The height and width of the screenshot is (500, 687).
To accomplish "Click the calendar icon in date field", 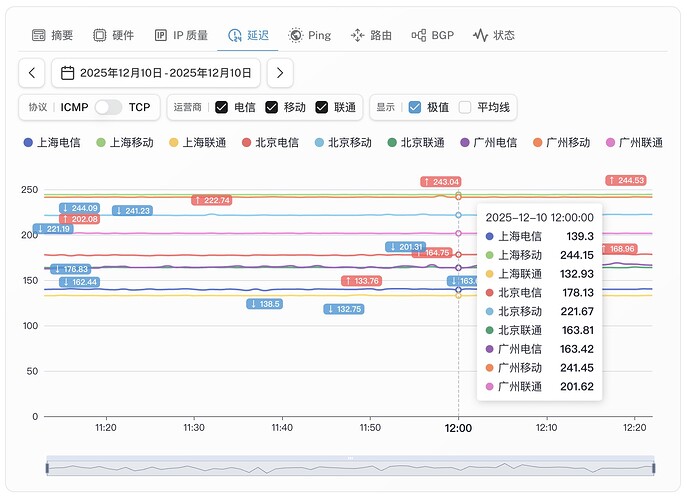I will click(67, 73).
